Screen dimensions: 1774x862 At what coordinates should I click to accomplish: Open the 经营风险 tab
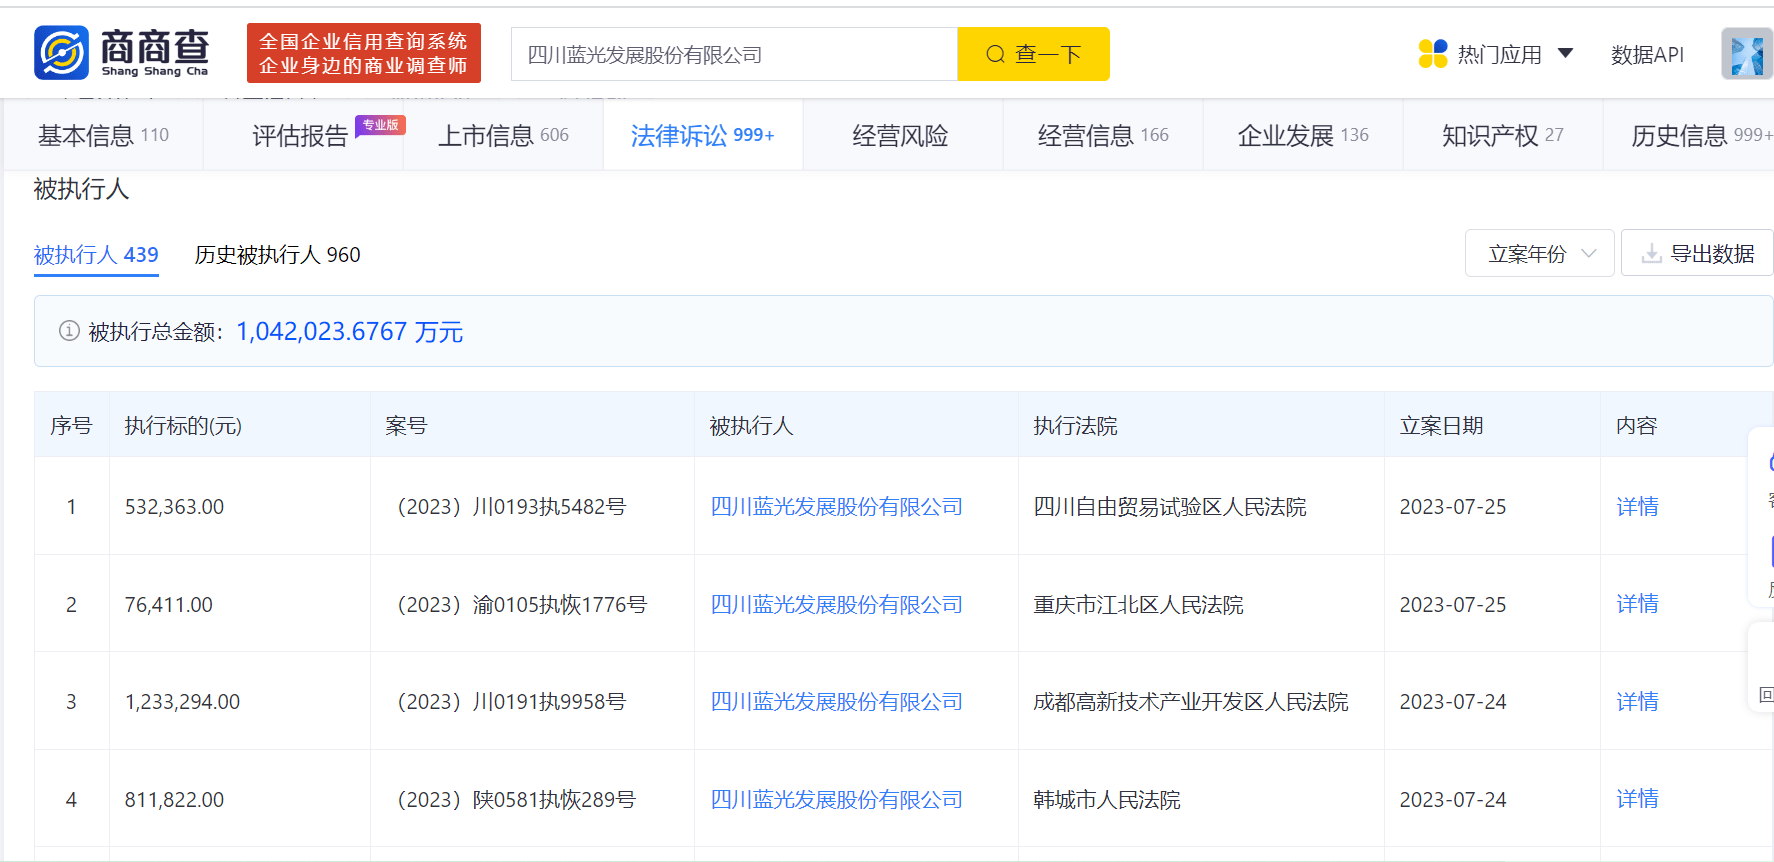click(x=900, y=135)
